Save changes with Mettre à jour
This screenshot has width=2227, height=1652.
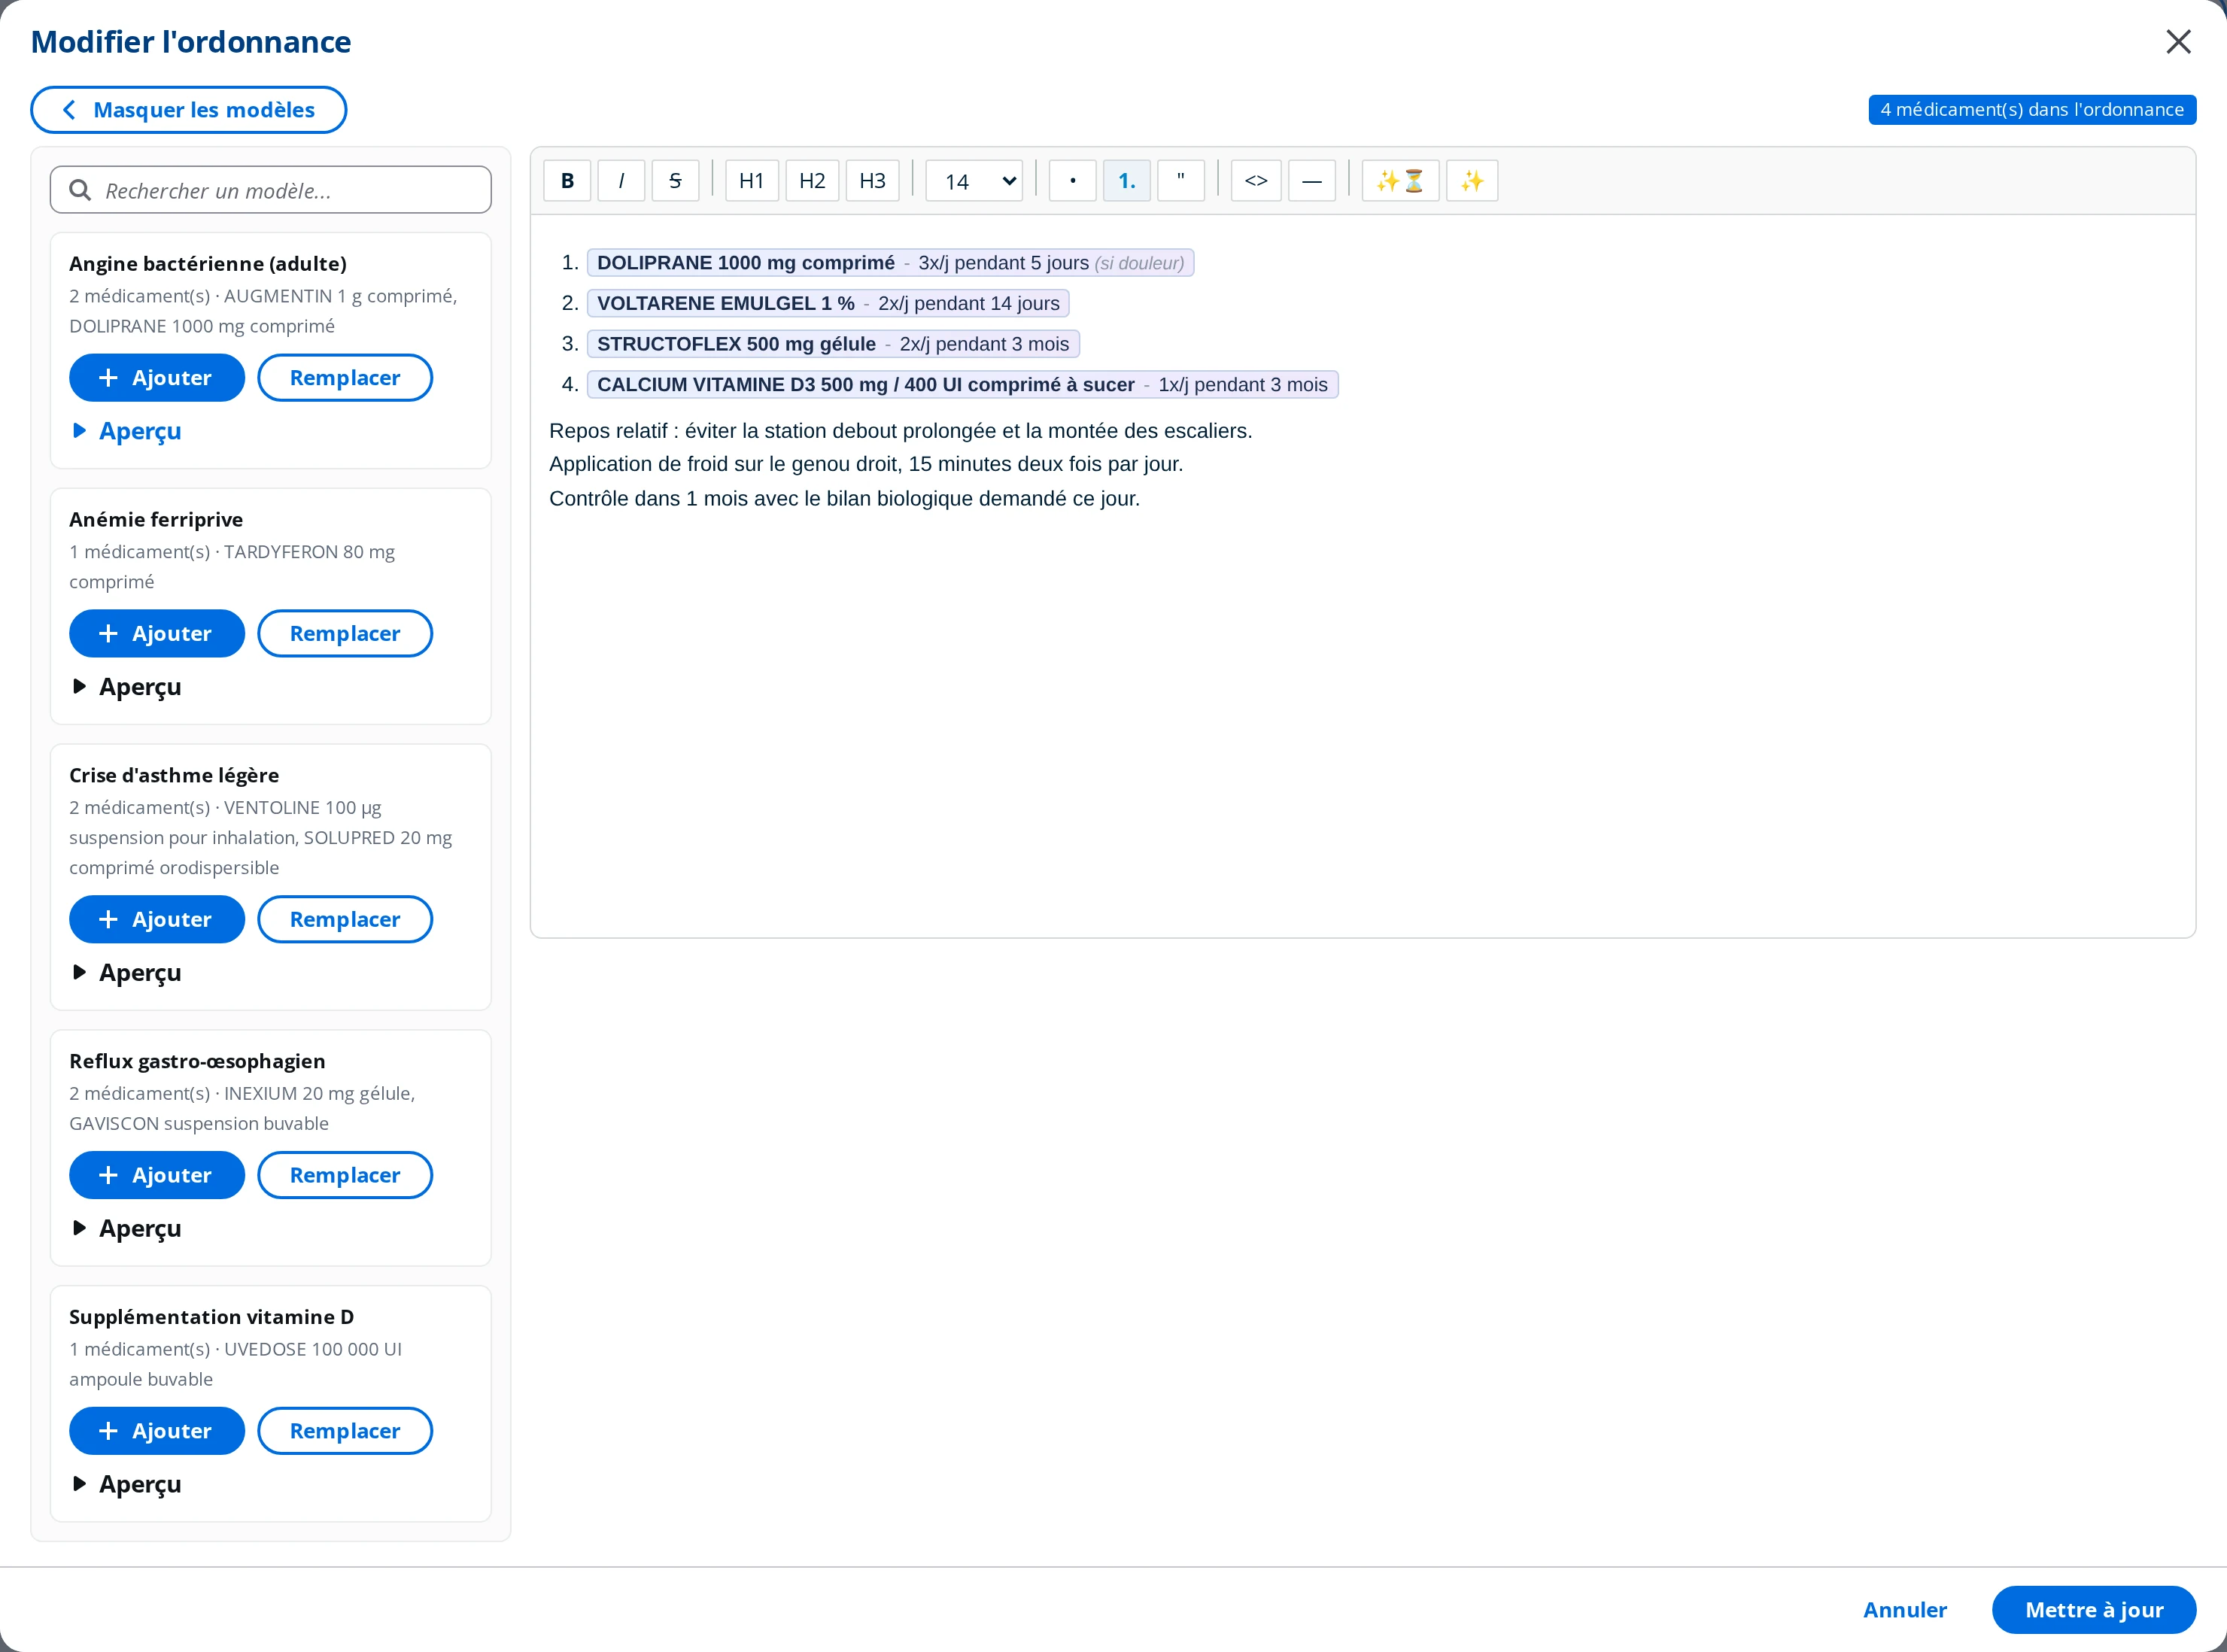tap(2094, 1610)
